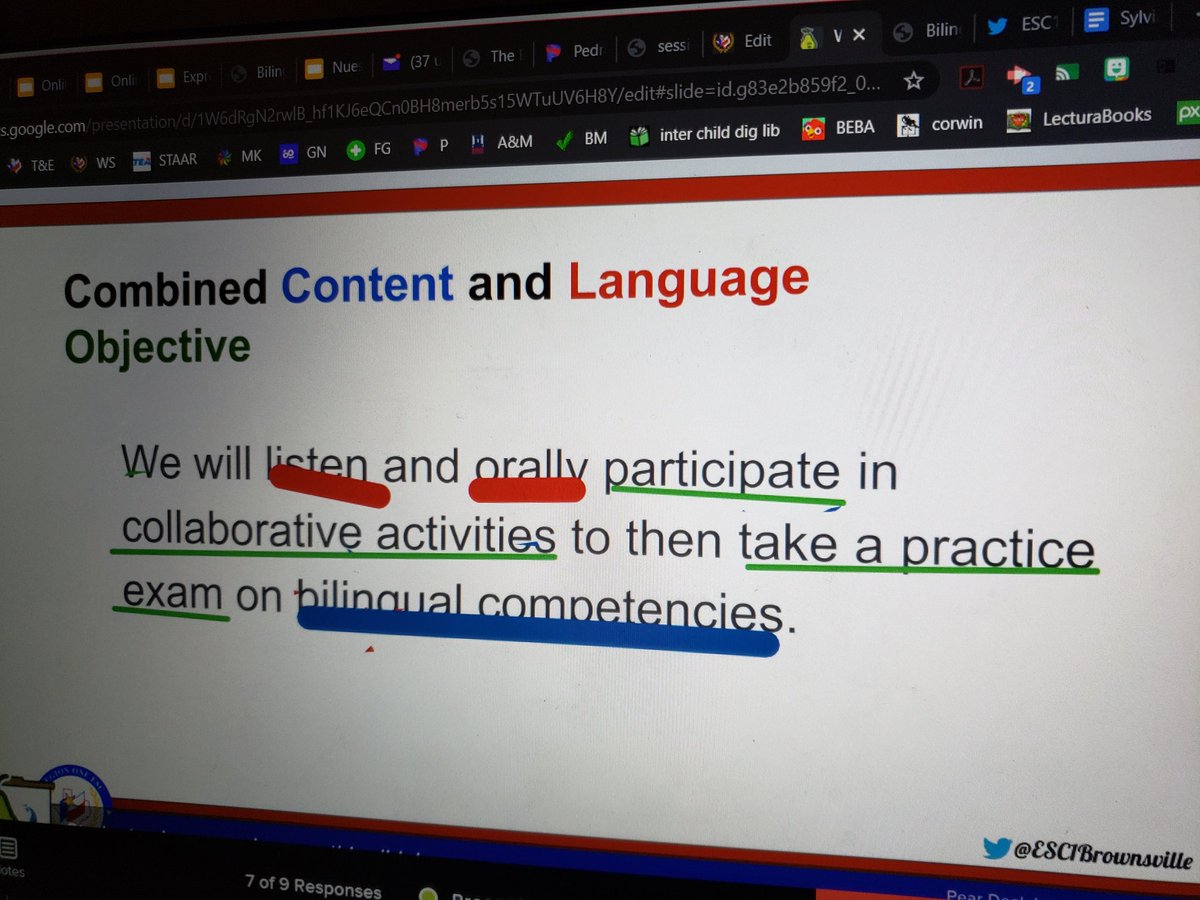
Task: Open the 'inter child dig lib' bookmark
Action: click(704, 133)
